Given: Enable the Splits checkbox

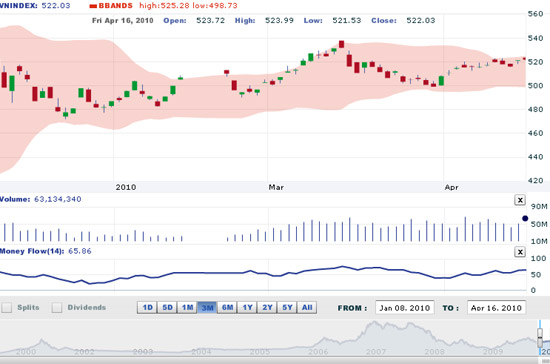Looking at the screenshot, I should [7, 308].
